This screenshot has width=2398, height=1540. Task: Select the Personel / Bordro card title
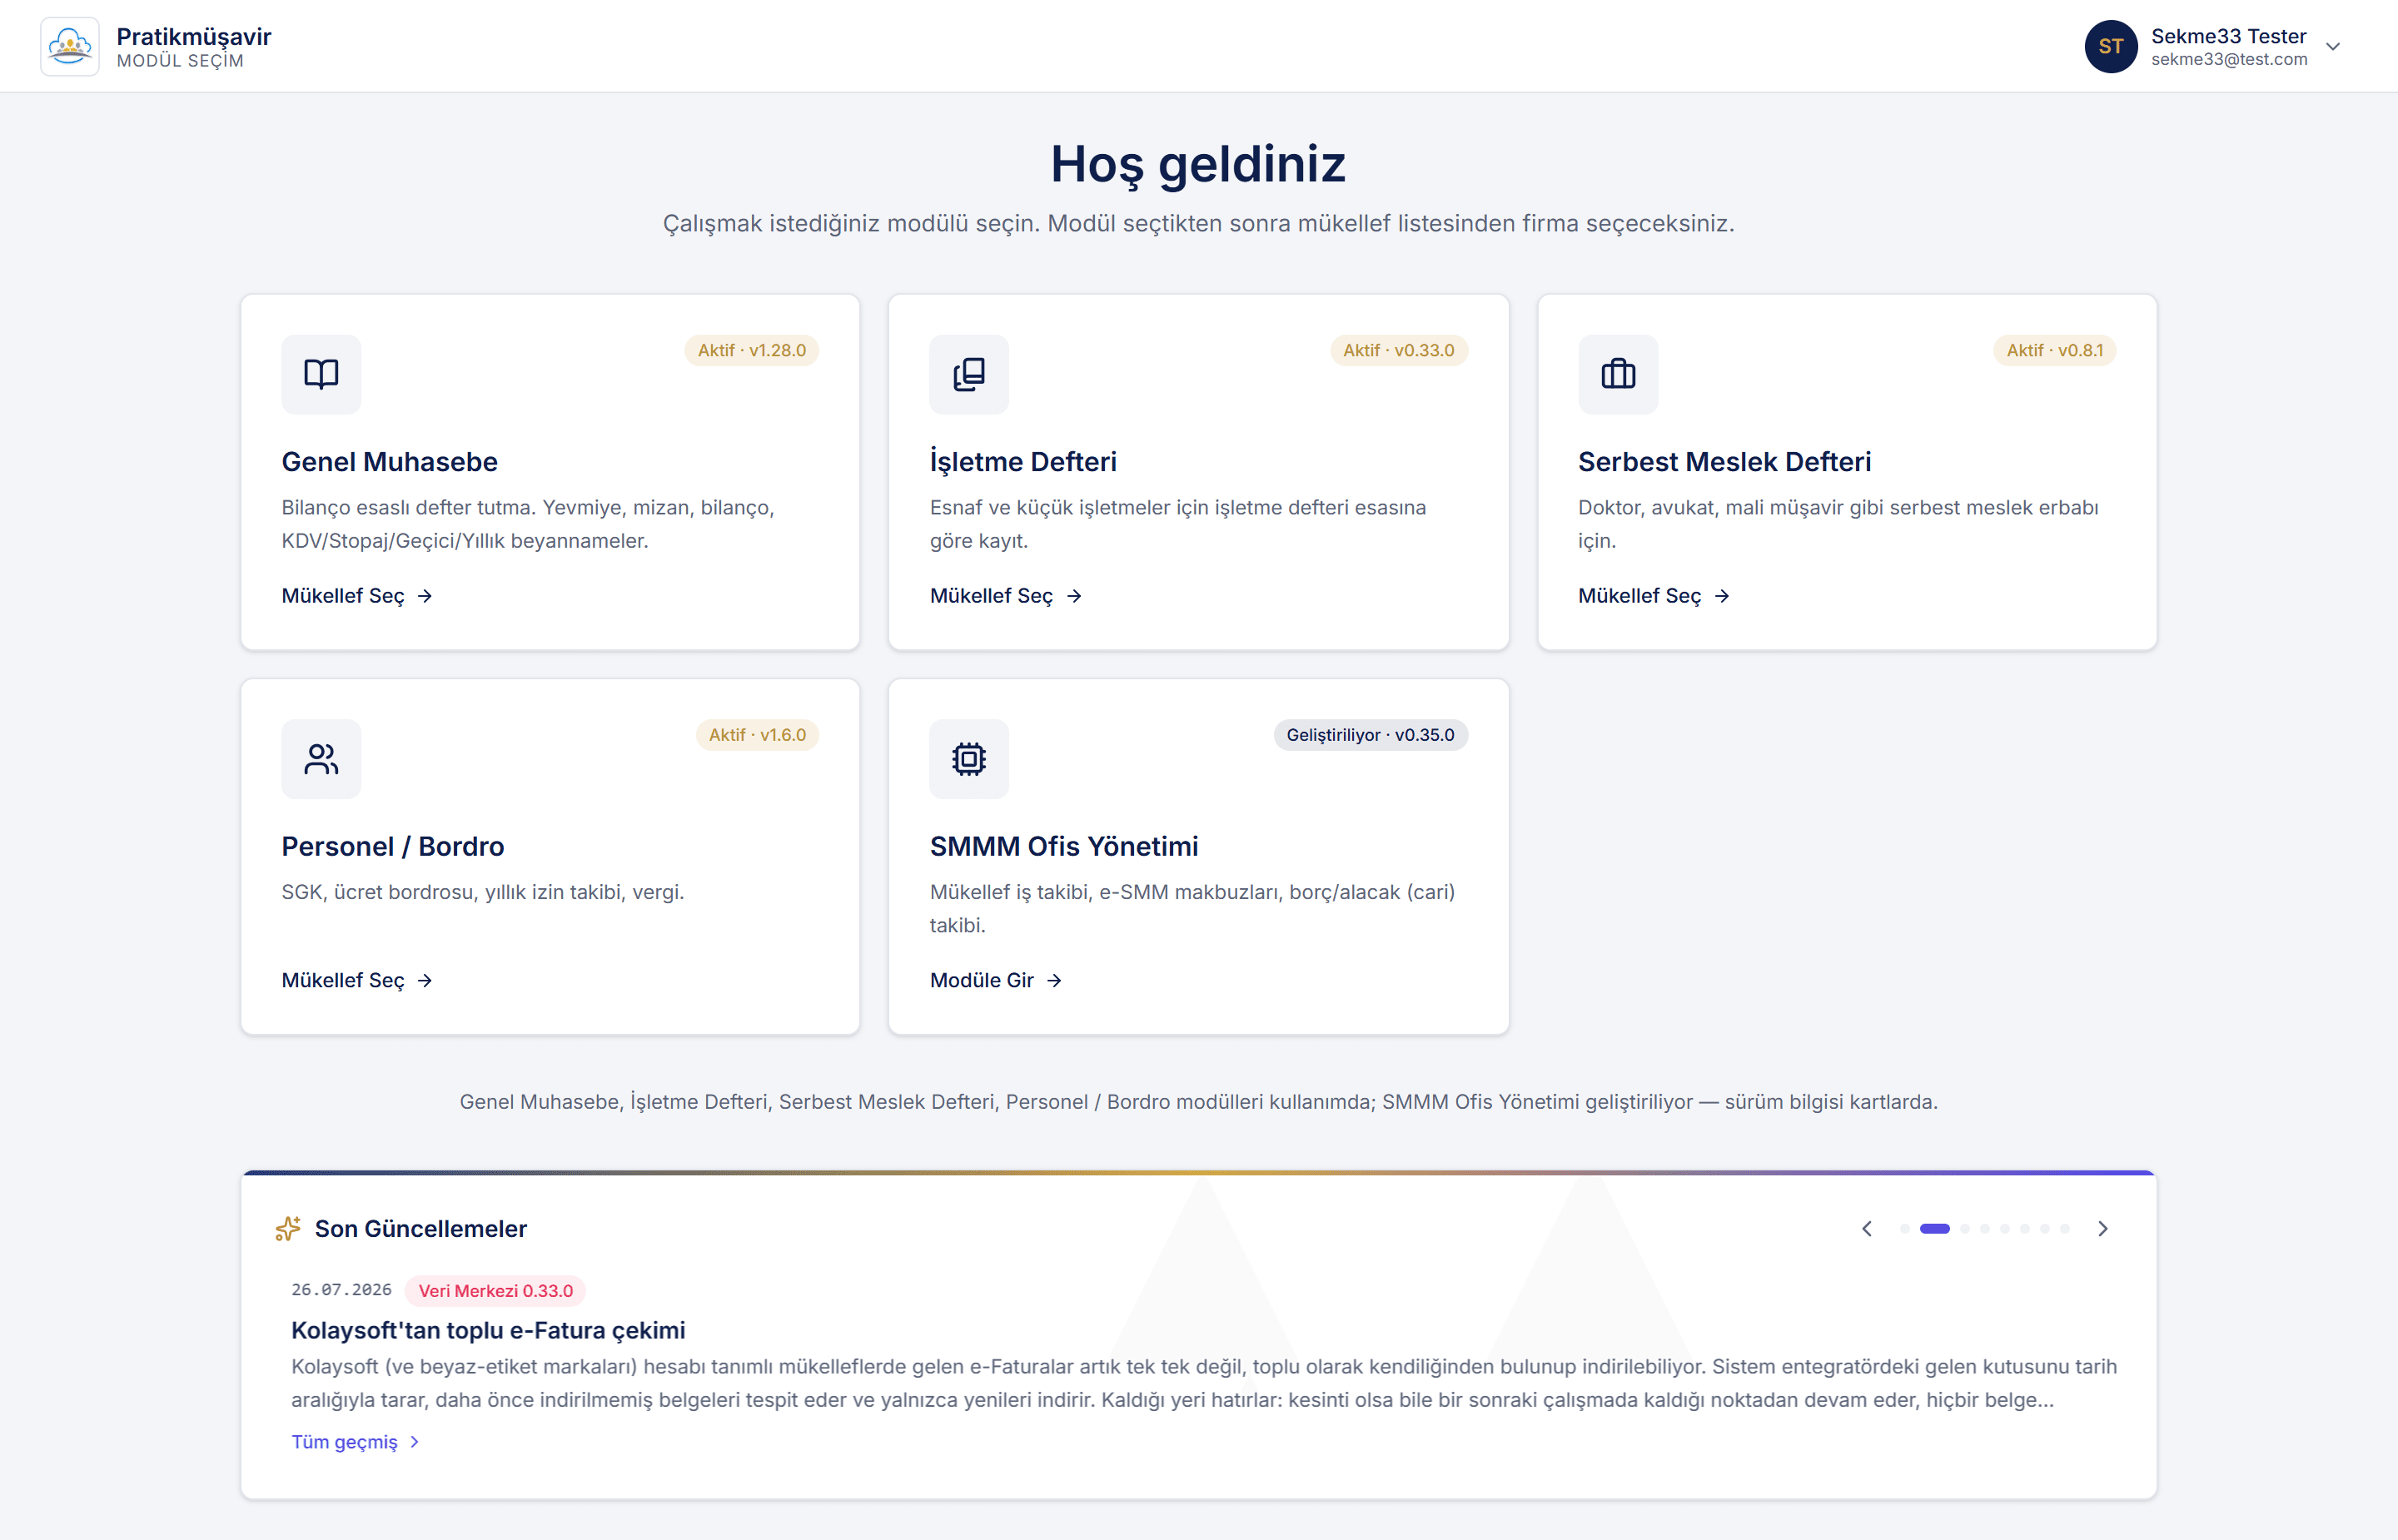(x=392, y=846)
